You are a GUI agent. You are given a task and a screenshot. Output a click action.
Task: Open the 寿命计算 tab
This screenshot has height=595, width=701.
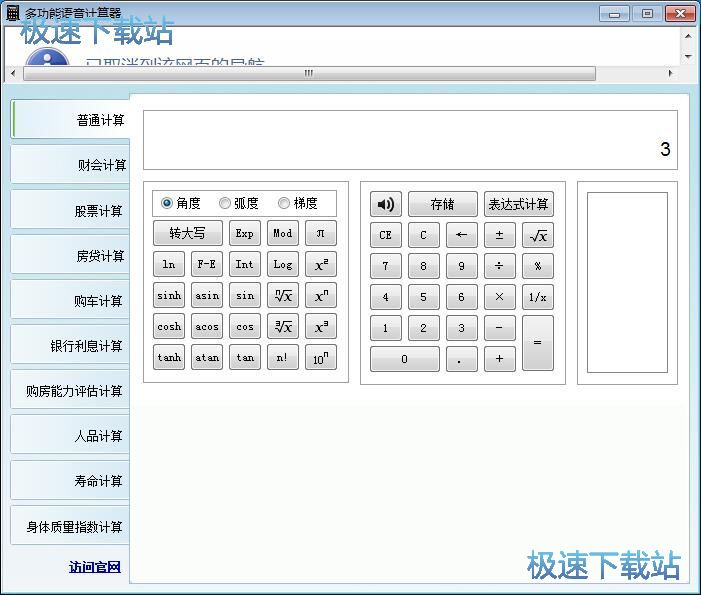click(71, 481)
